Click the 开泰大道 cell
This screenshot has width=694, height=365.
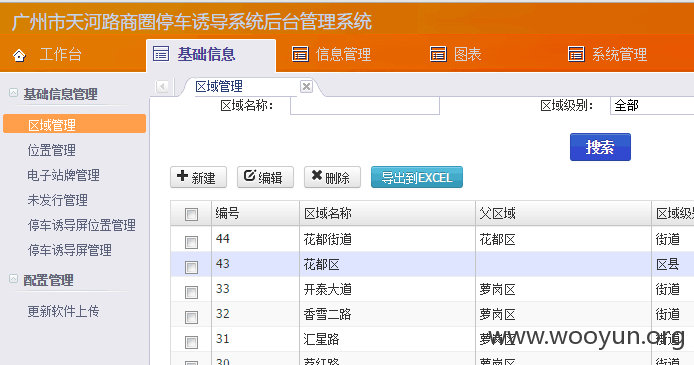click(x=388, y=289)
